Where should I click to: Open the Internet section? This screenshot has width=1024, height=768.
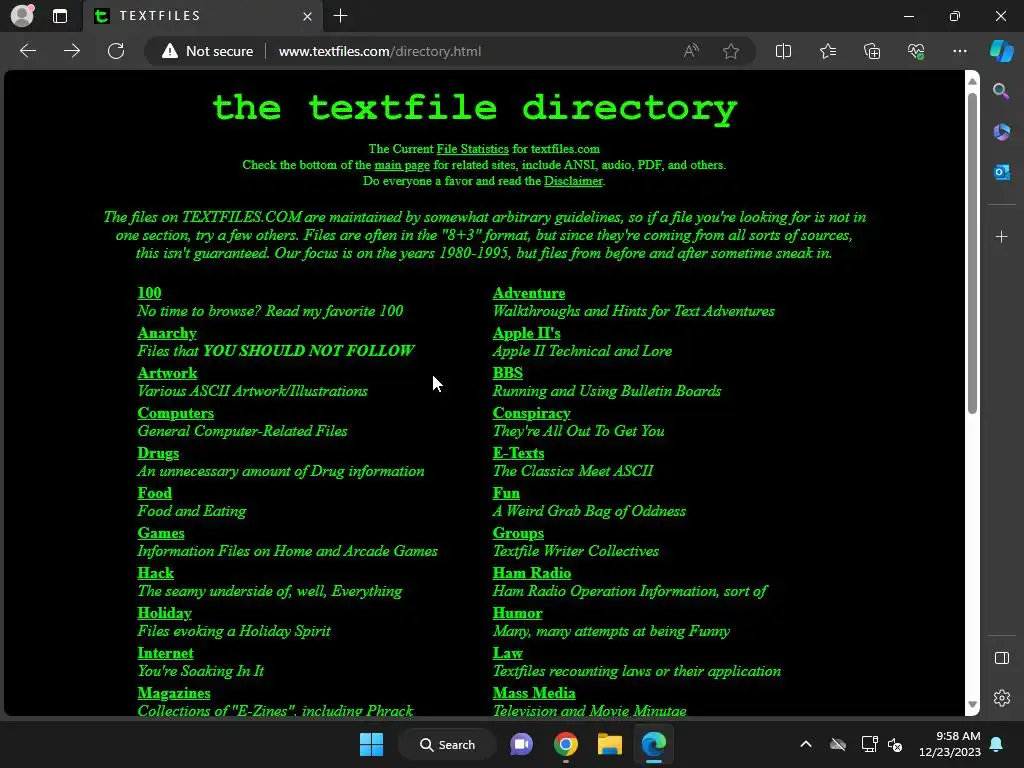[165, 652]
